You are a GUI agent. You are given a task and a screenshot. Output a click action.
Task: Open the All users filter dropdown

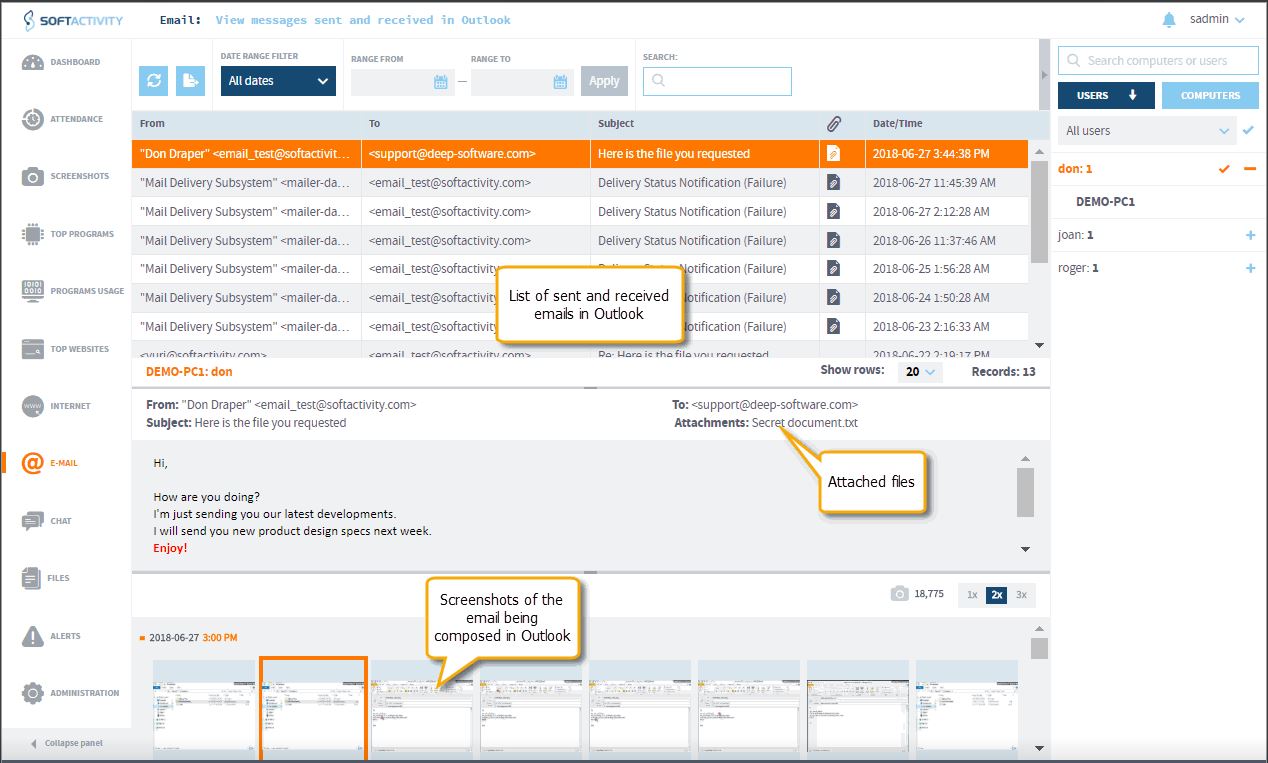coord(1147,131)
